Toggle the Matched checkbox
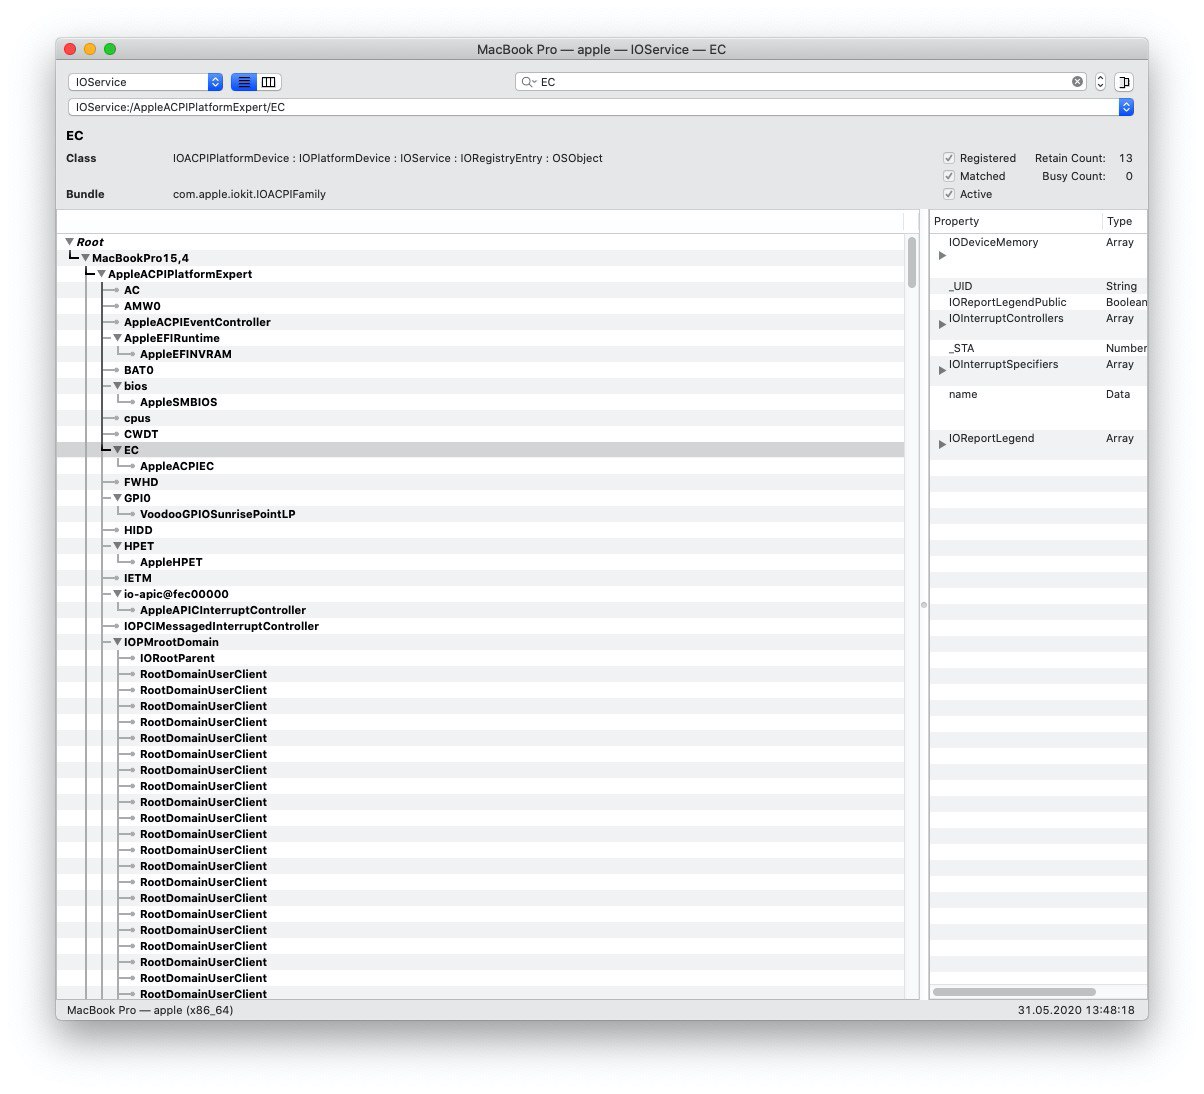The height and width of the screenshot is (1094, 1204). pyautogui.click(x=949, y=176)
